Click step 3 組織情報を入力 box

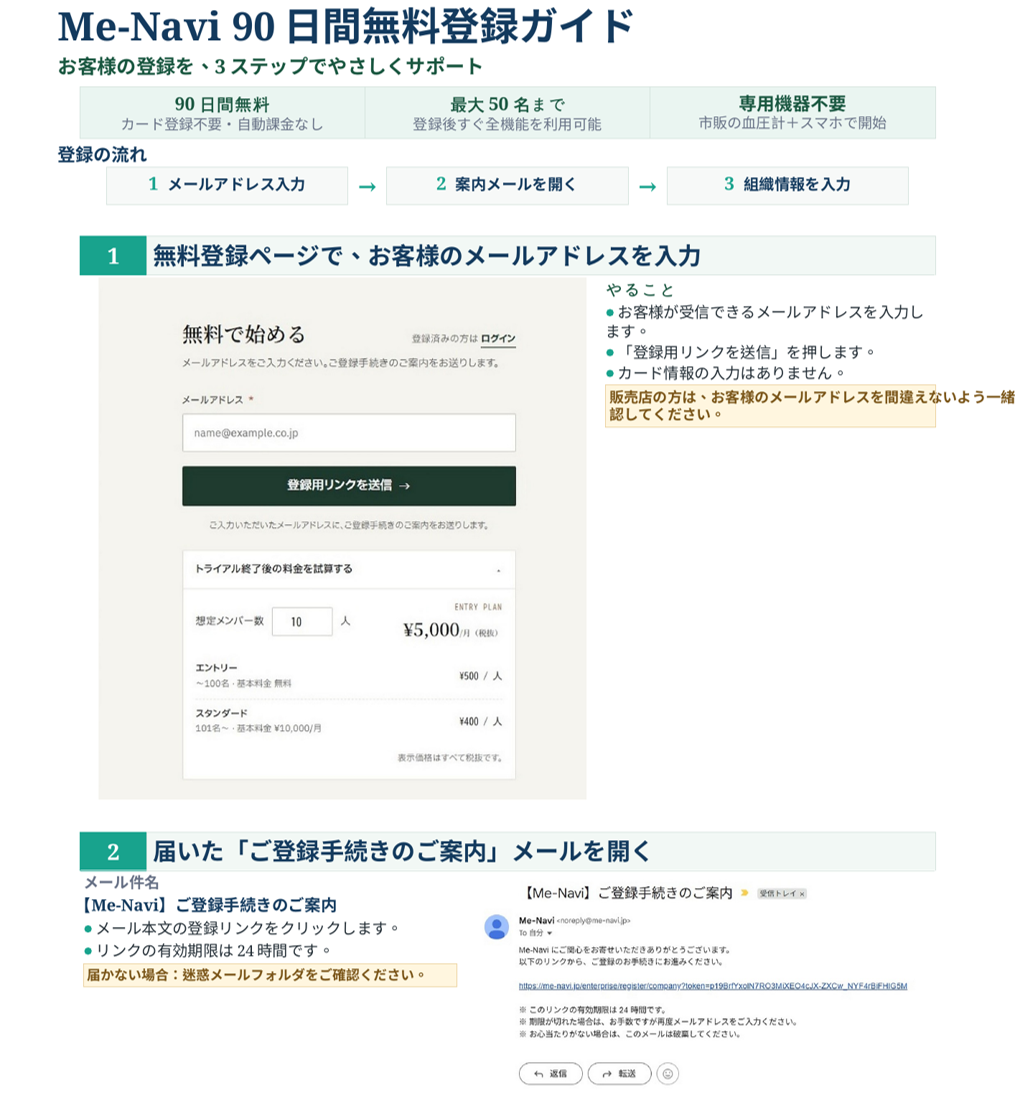[787, 185]
